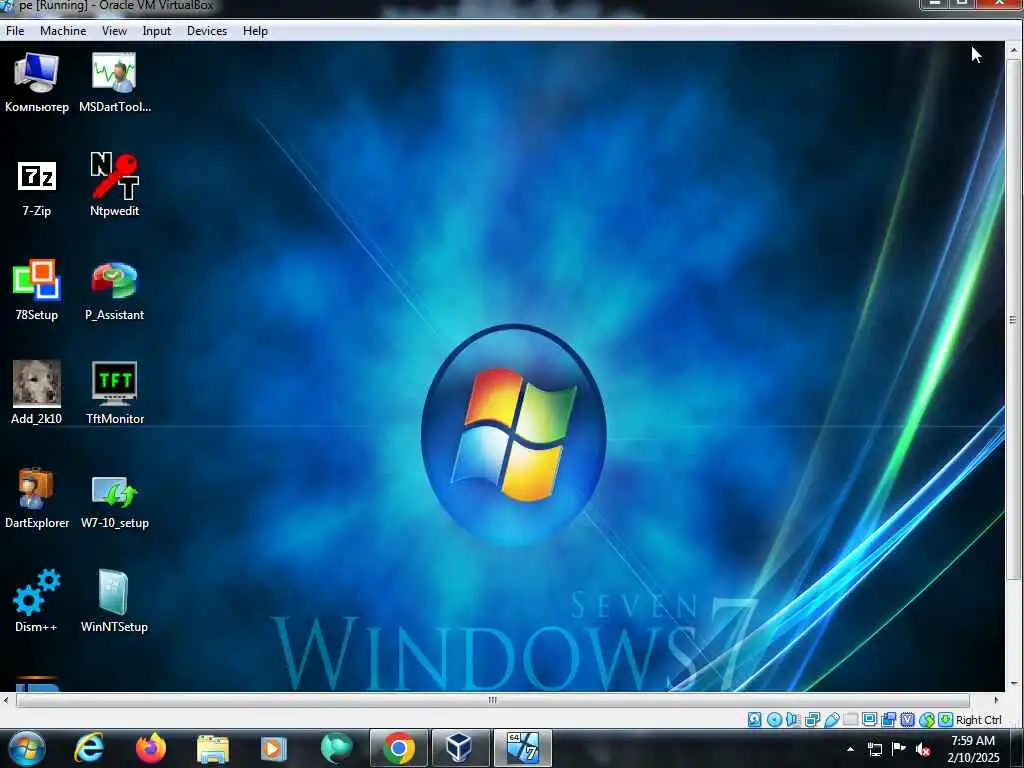1024x768 pixels.
Task: Open the Action Center flag icon
Action: pyautogui.click(x=899, y=748)
